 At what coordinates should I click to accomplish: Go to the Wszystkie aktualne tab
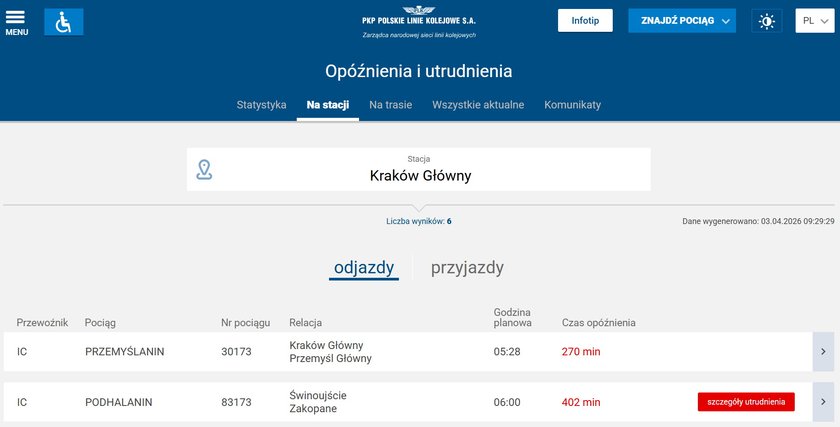point(478,105)
